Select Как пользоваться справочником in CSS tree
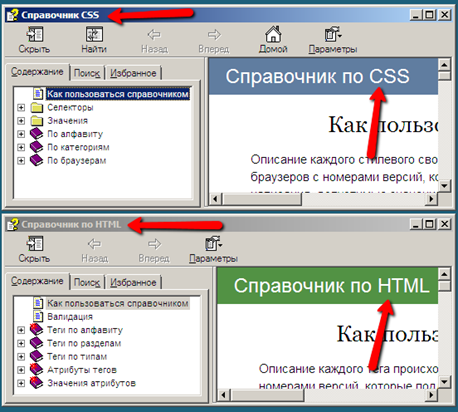 (118, 94)
